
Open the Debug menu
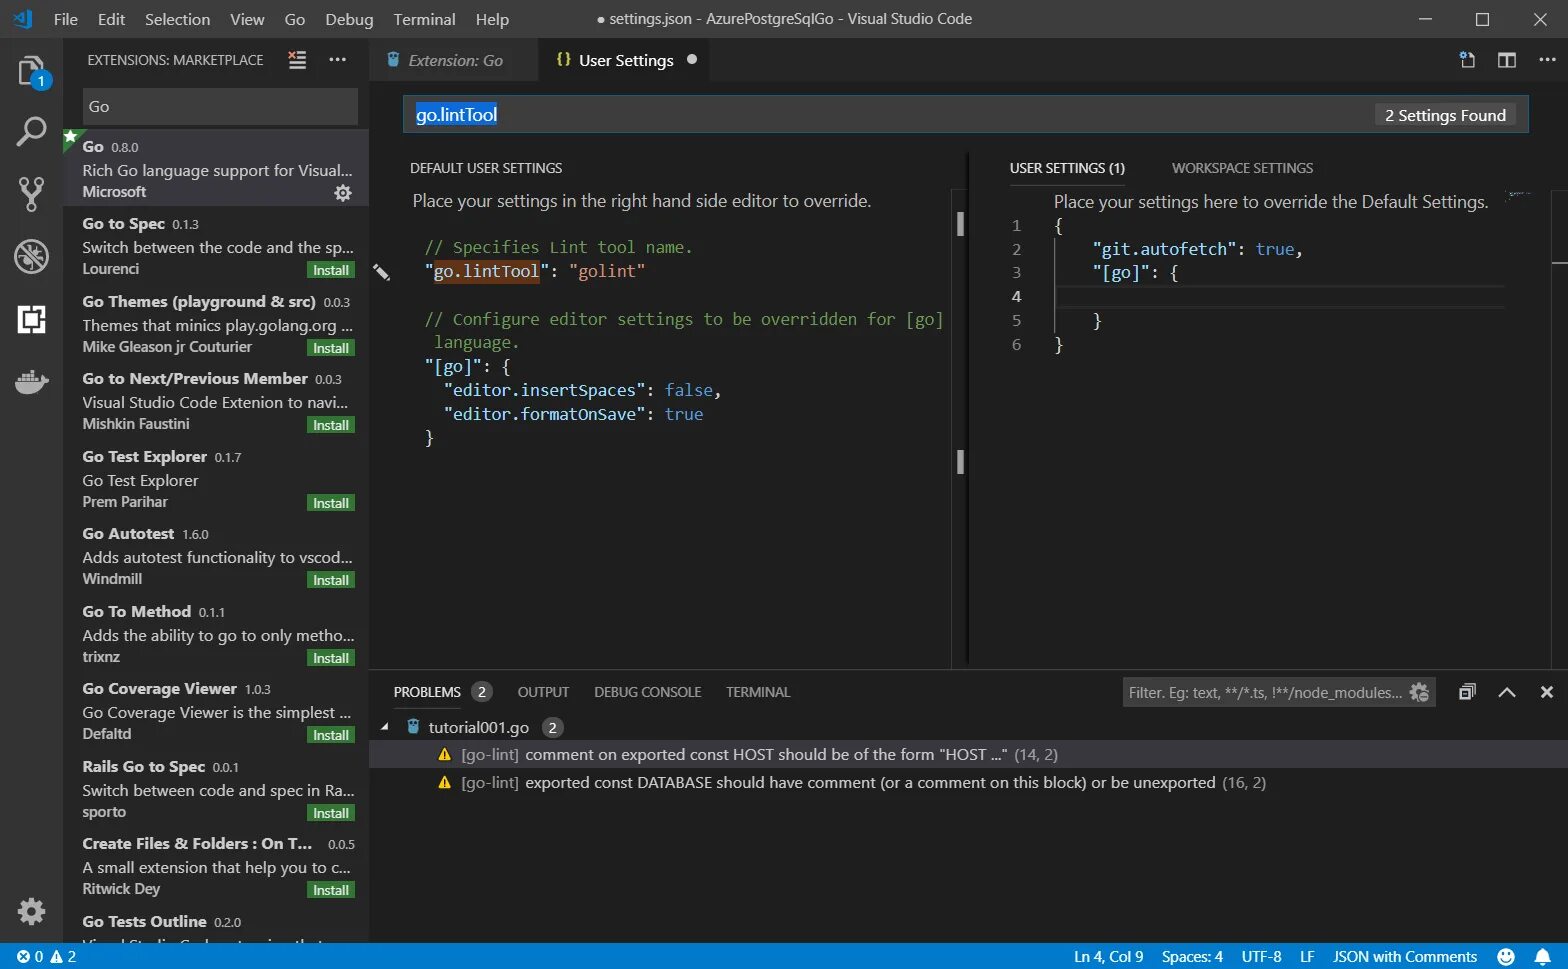(x=349, y=19)
